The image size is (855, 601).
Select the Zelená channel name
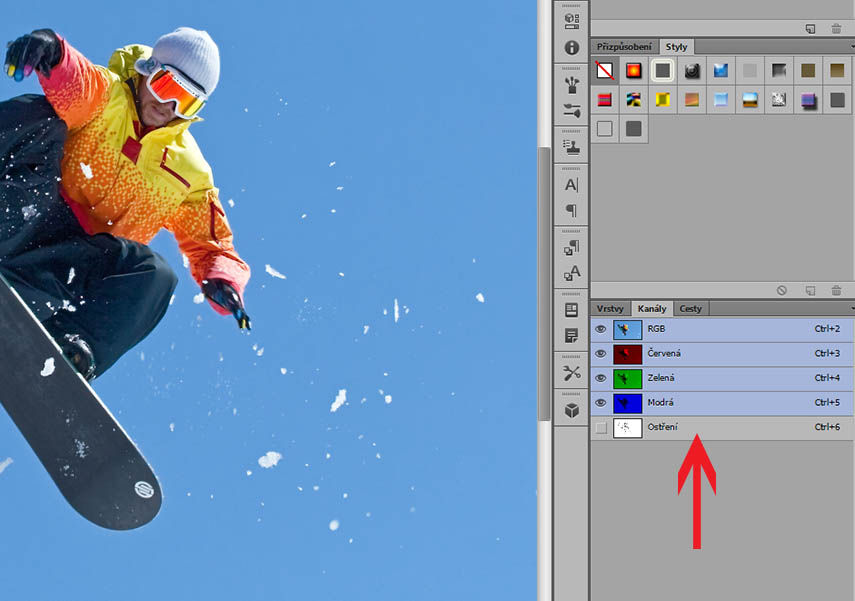click(x=661, y=378)
